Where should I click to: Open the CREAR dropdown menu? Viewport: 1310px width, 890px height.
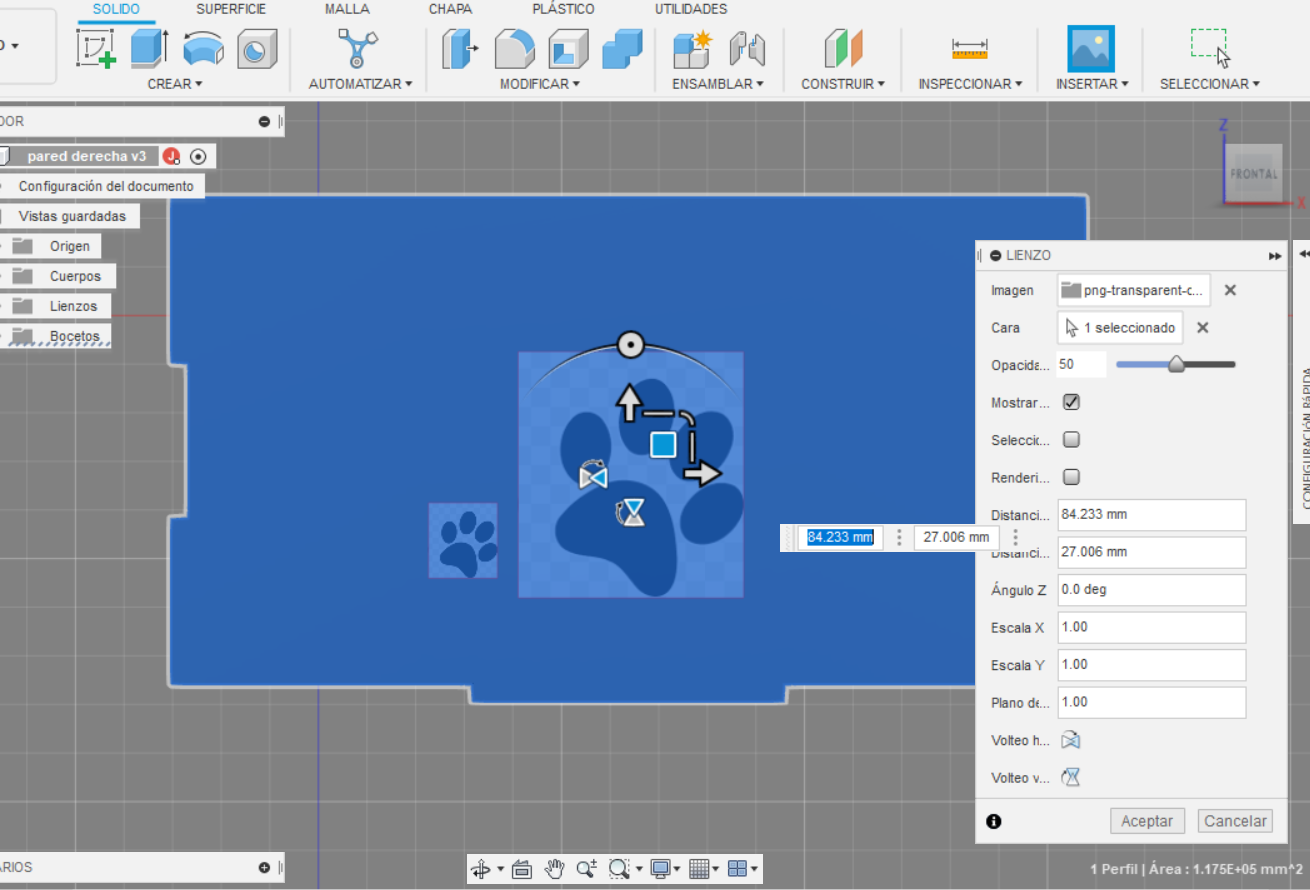click(x=175, y=84)
